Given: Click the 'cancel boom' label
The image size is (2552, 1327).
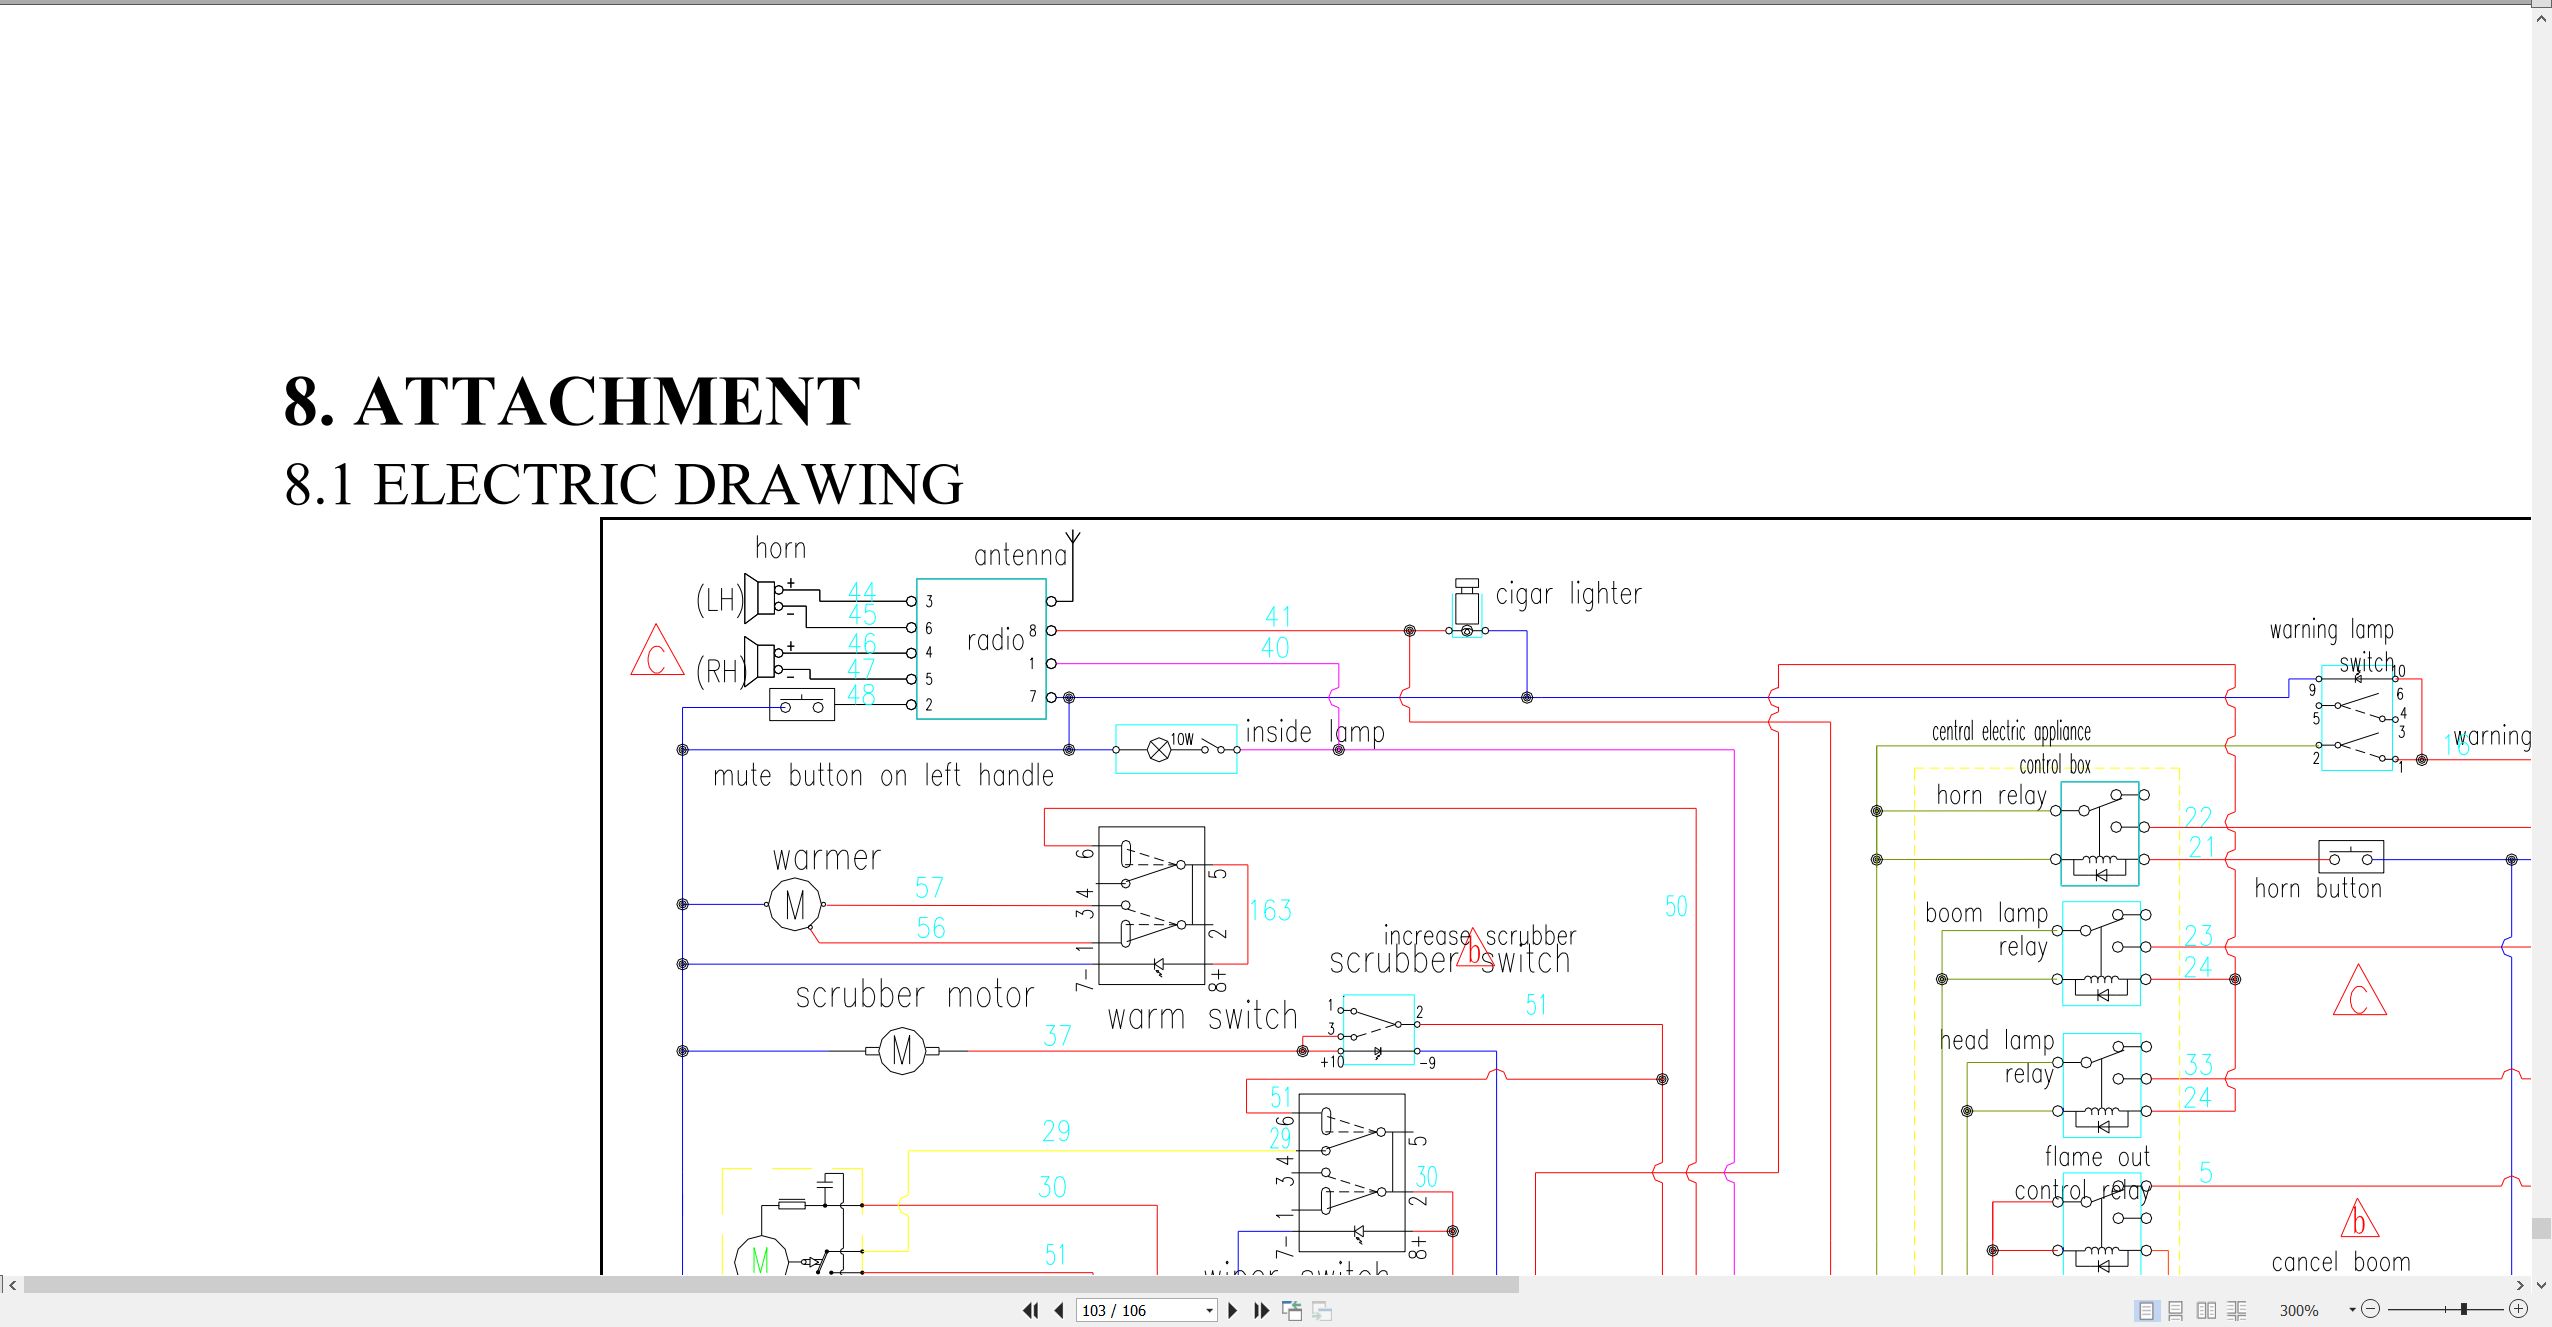Looking at the screenshot, I should pyautogui.click(x=2340, y=1262).
